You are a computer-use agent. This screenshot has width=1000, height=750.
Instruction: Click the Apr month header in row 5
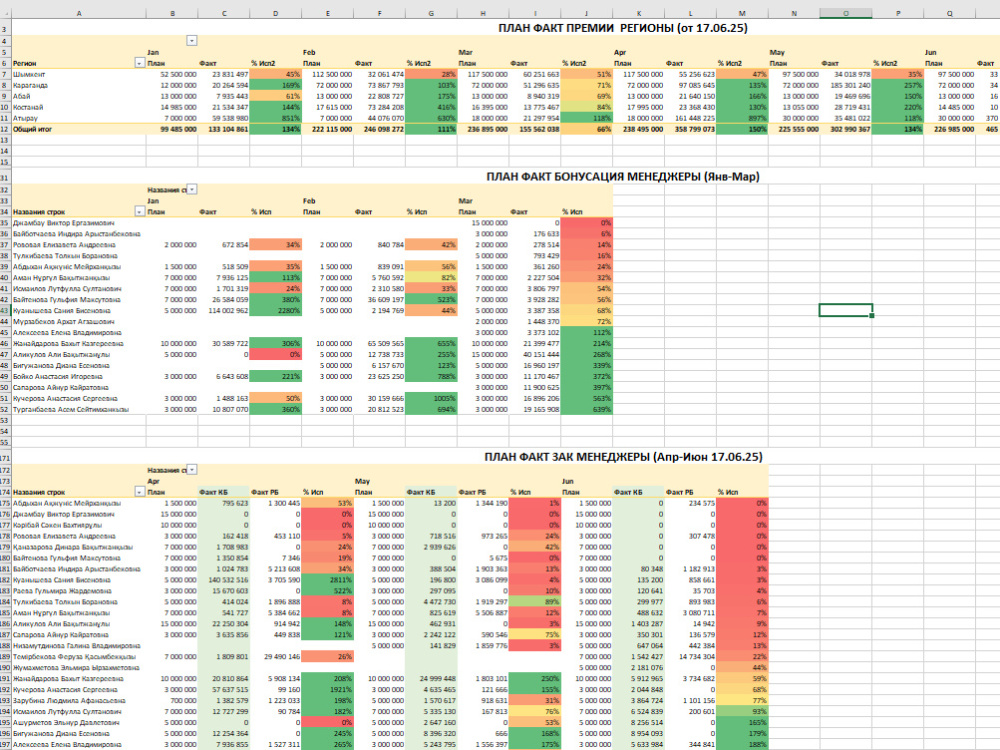click(x=620, y=52)
